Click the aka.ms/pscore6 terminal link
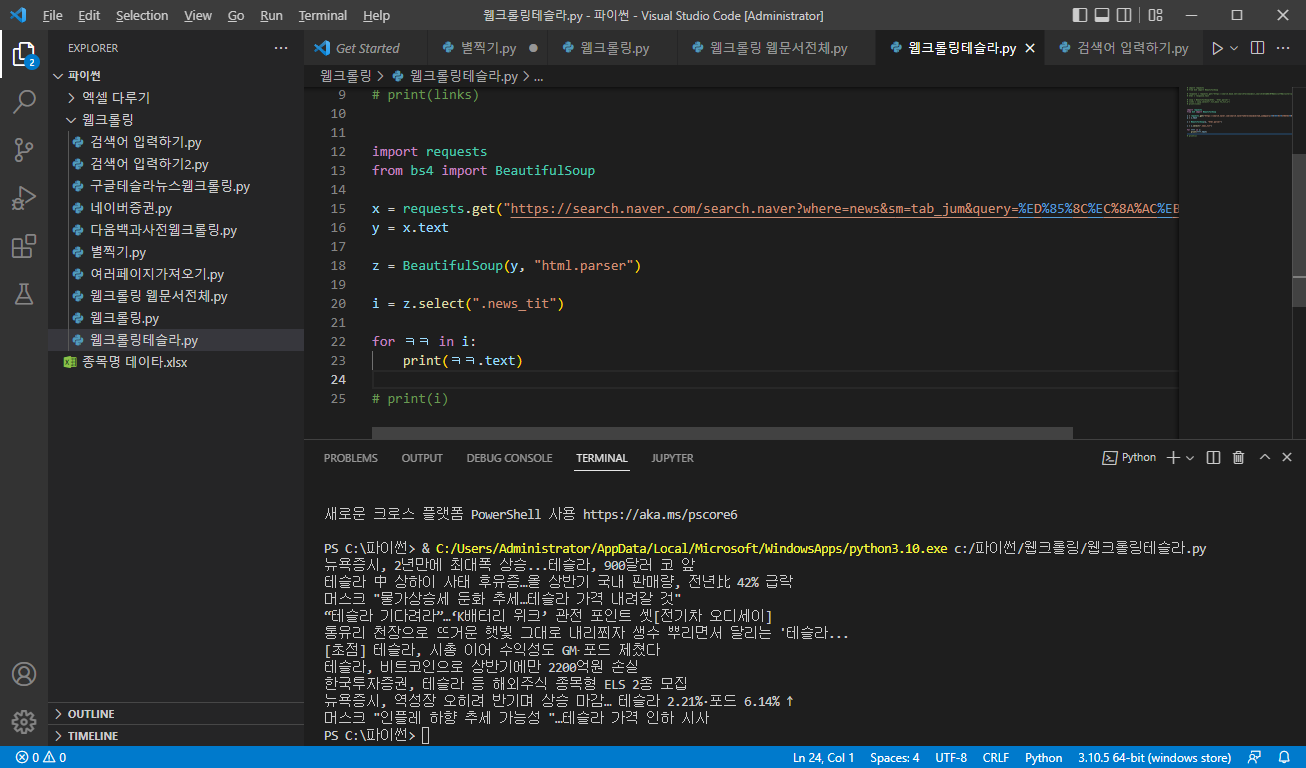The height and width of the screenshot is (768, 1306). click(660, 514)
